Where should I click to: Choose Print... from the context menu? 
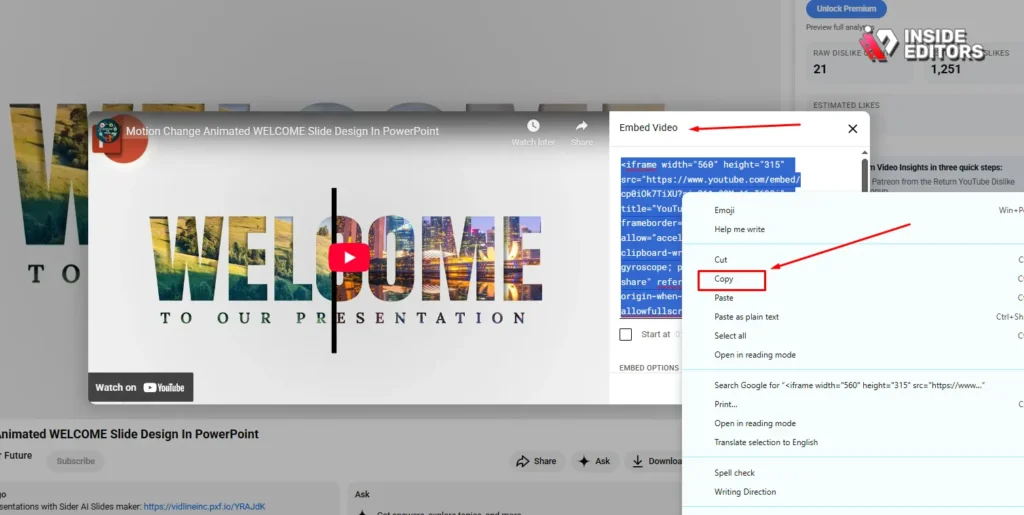pos(726,404)
